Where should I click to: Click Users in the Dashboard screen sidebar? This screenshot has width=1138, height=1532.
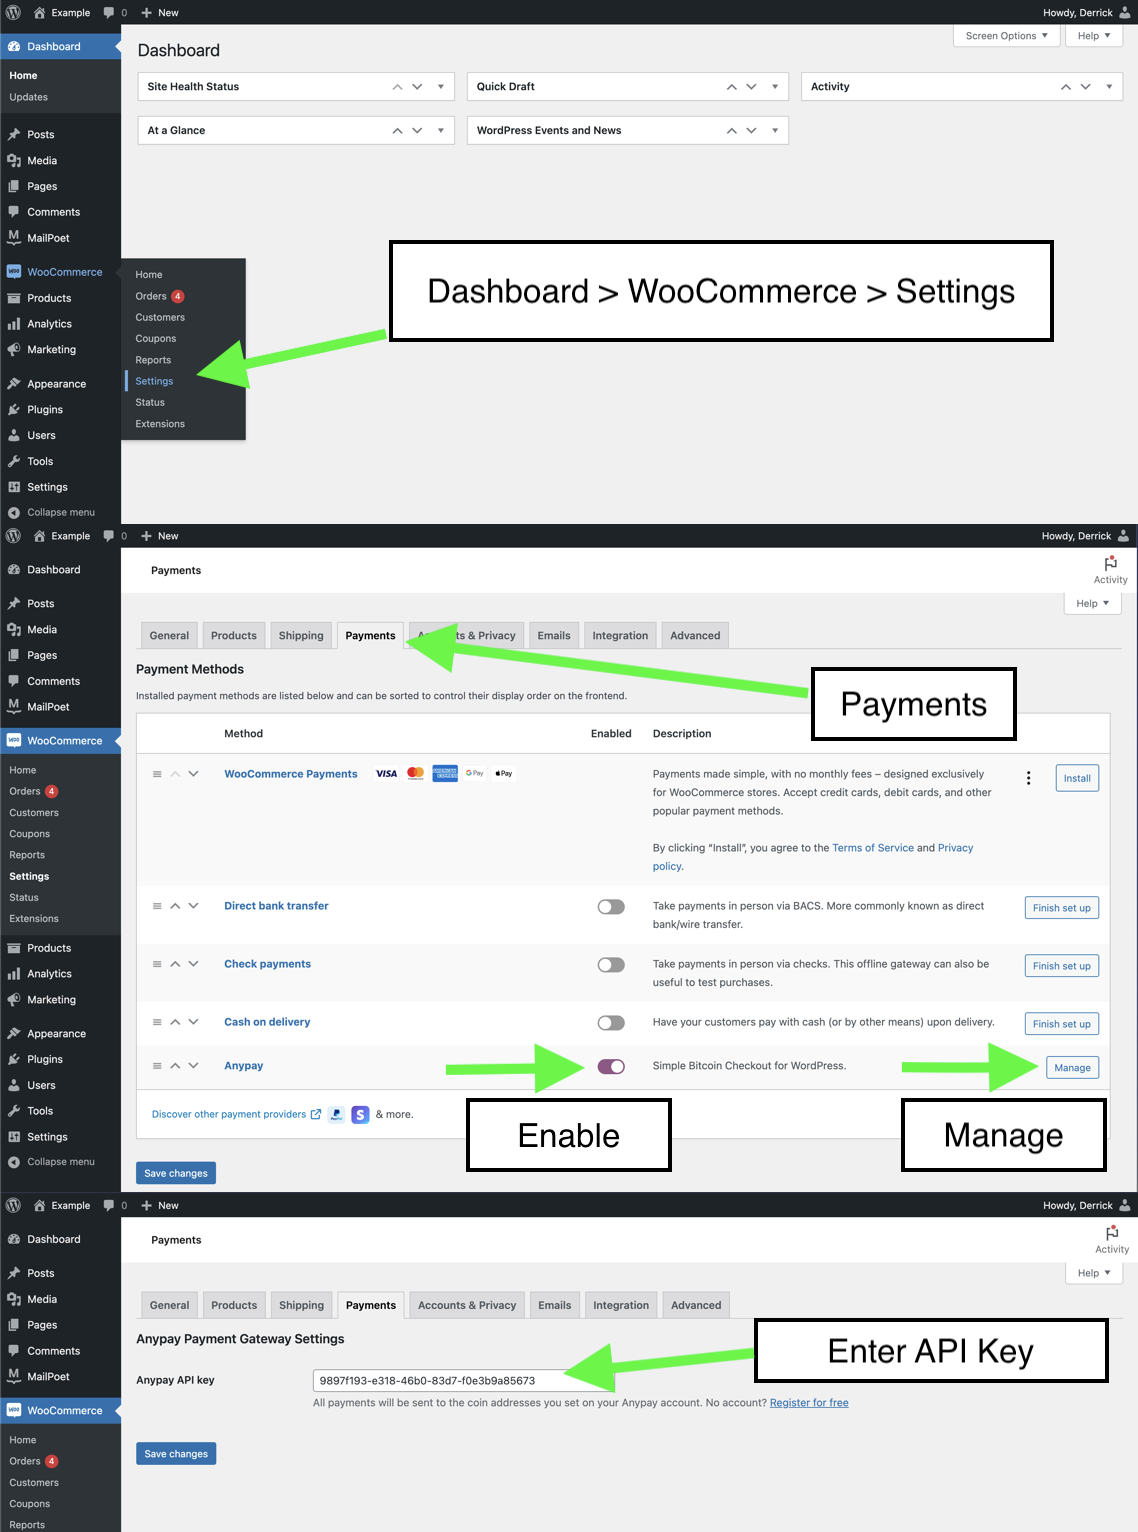coord(41,435)
